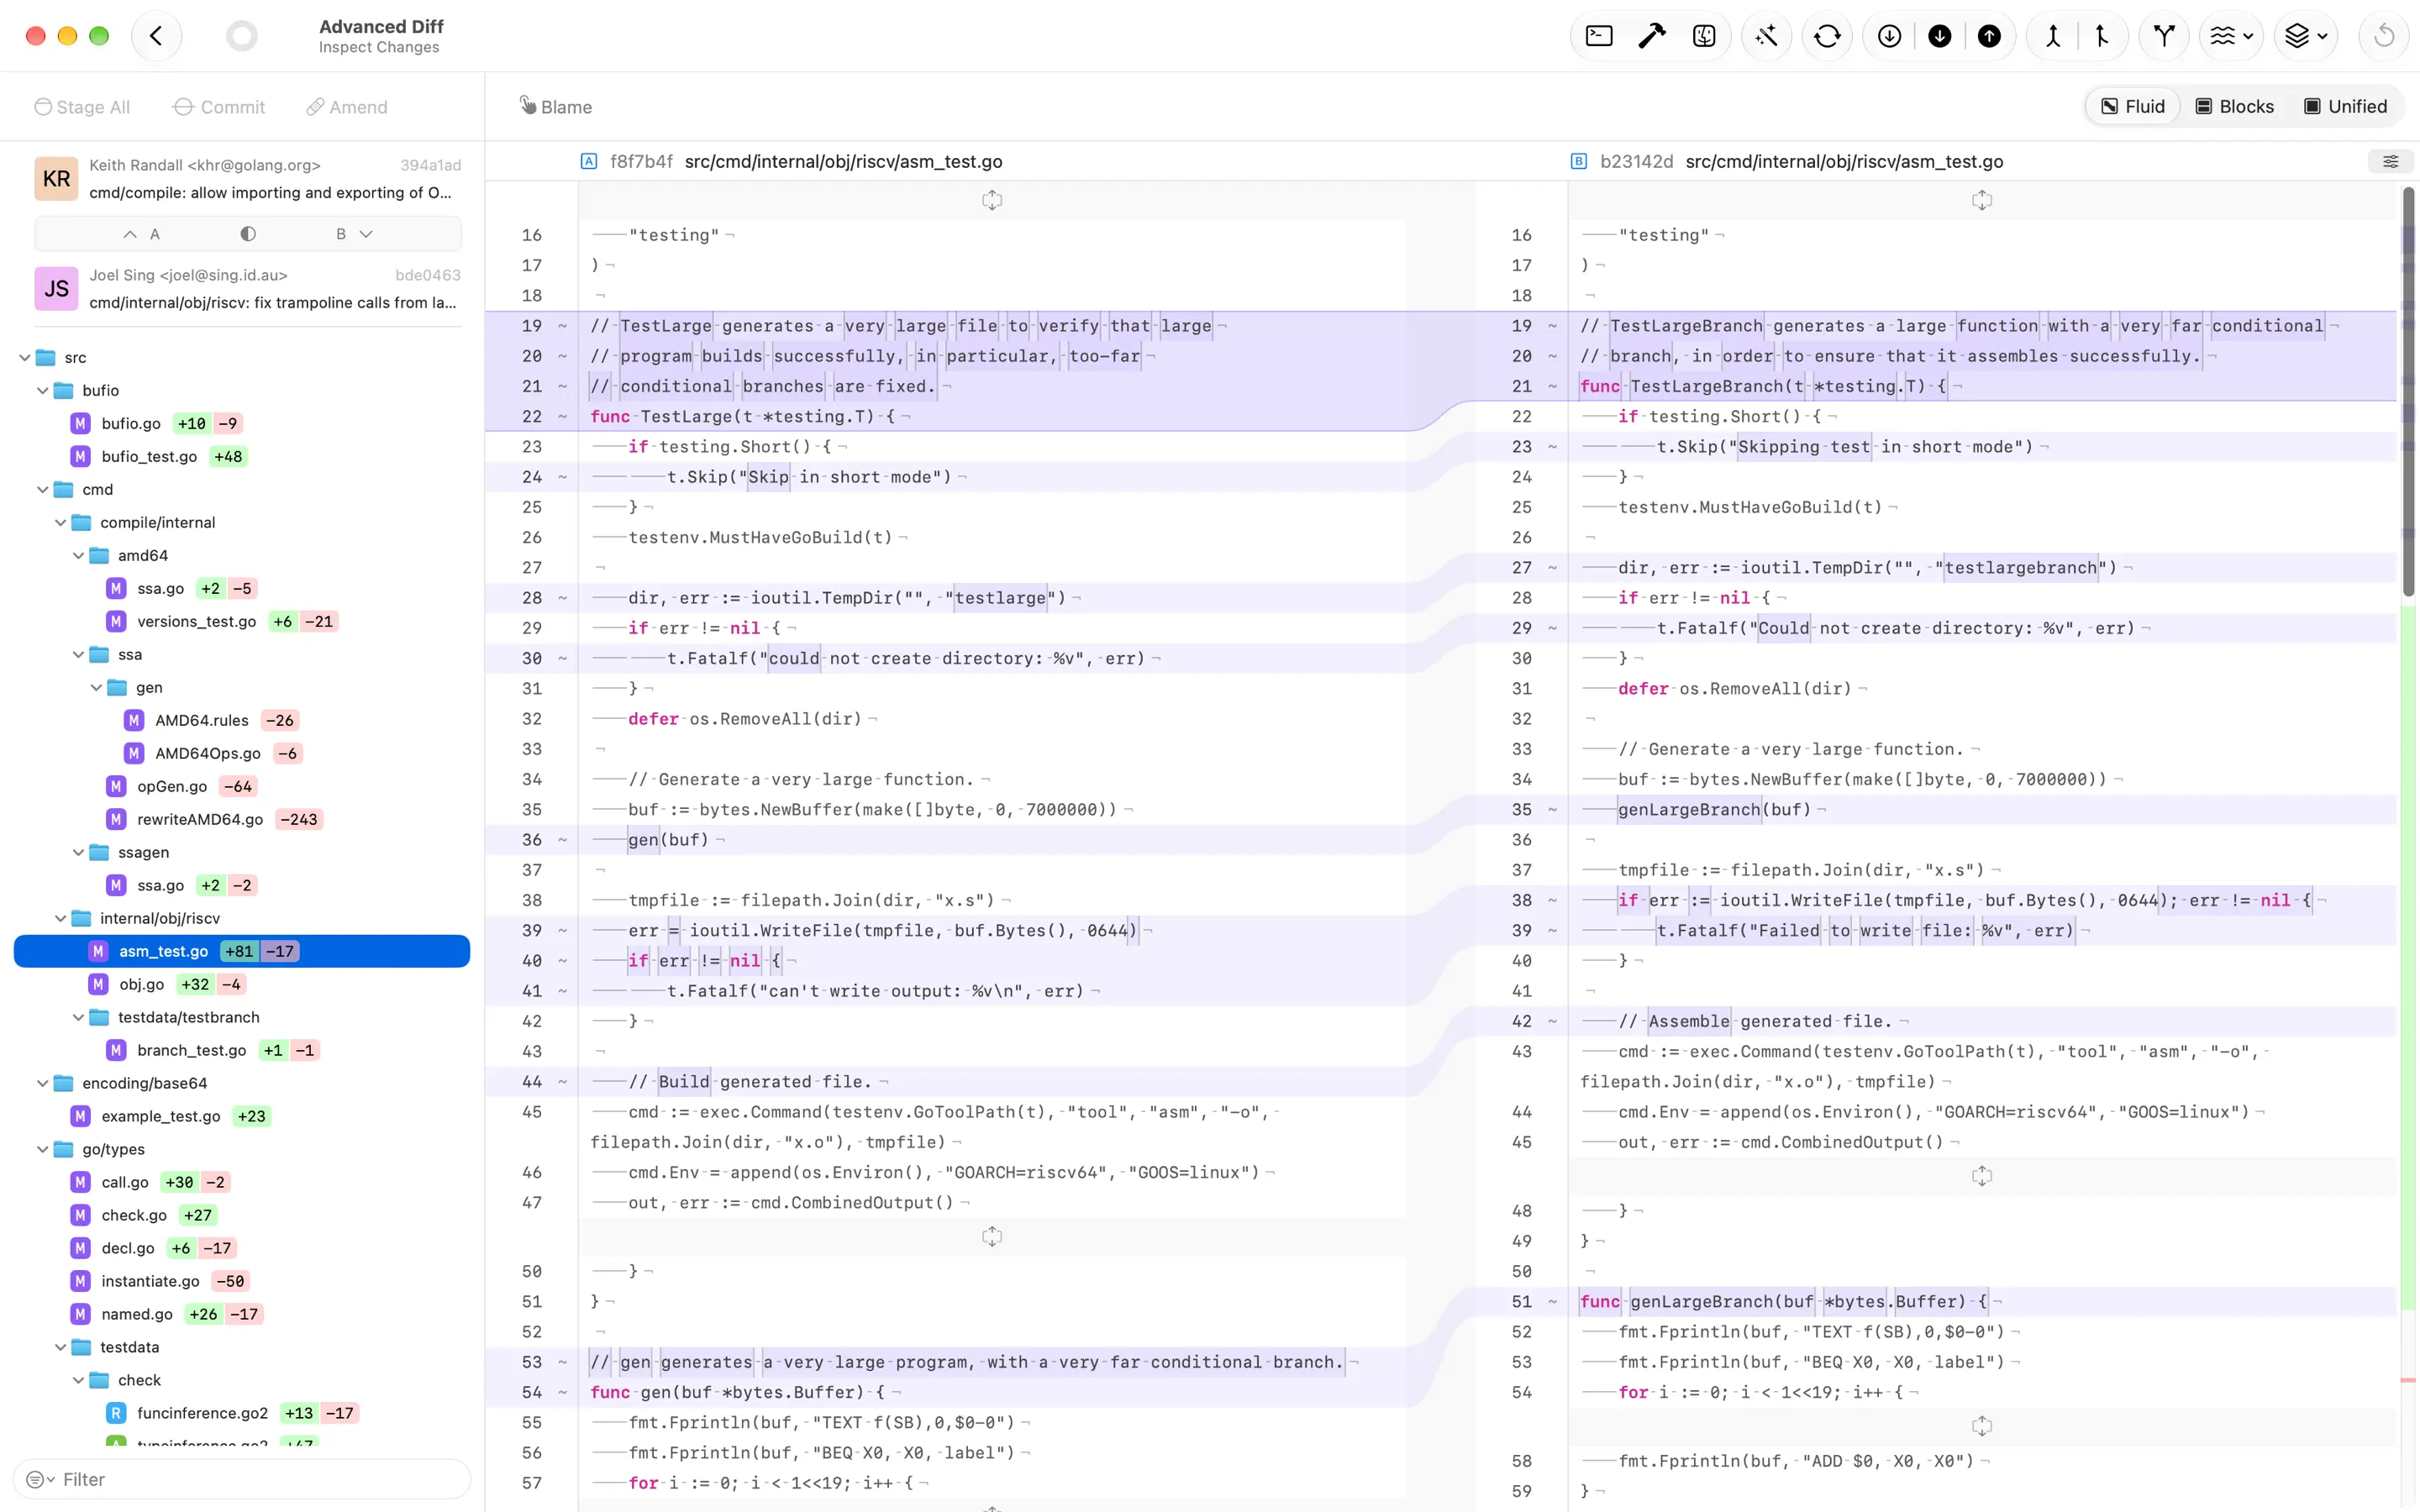
Task: Click the loading spinner circle indicator
Action: (242, 36)
